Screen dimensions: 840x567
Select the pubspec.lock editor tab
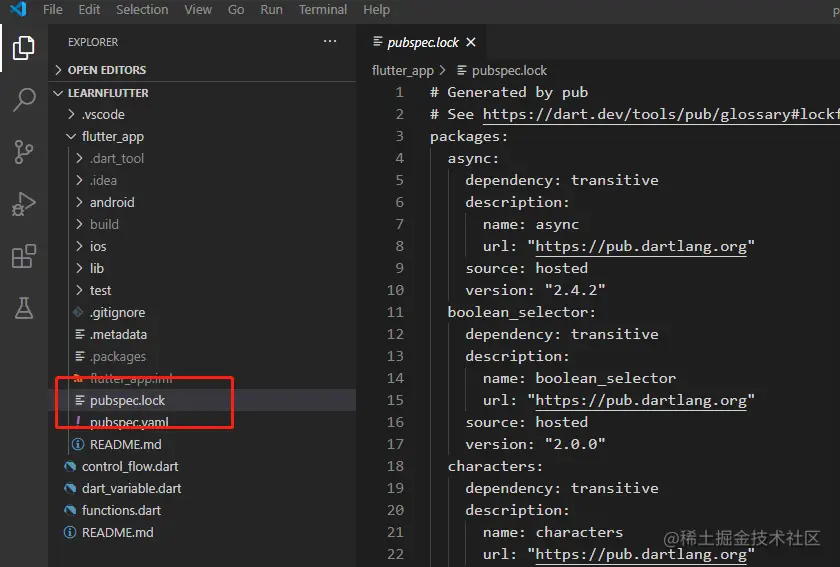point(423,42)
